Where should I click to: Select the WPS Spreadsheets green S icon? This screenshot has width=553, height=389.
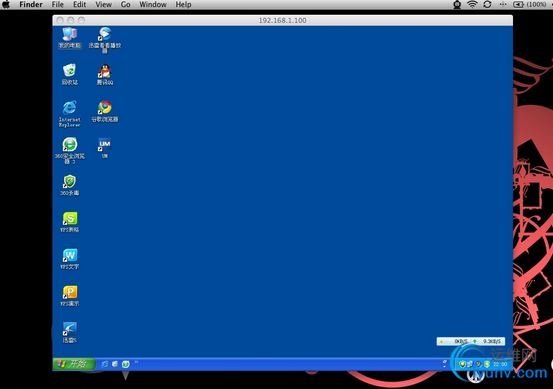click(x=70, y=222)
